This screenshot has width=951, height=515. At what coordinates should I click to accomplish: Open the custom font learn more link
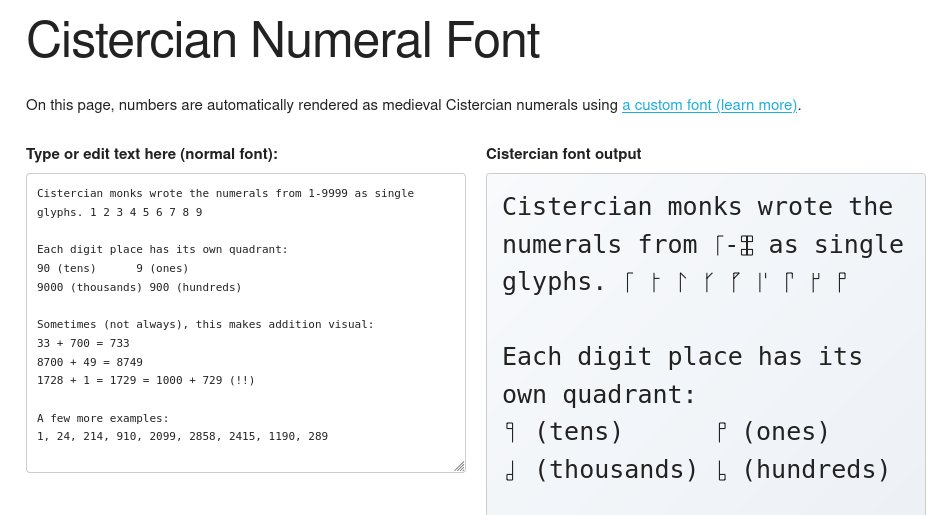coord(709,105)
